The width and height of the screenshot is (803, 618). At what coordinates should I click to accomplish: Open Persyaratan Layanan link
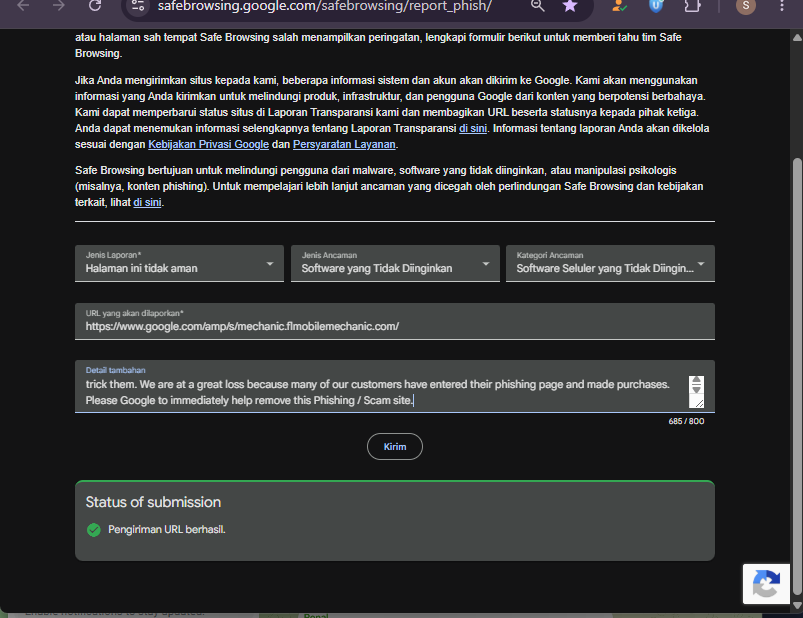[344, 144]
